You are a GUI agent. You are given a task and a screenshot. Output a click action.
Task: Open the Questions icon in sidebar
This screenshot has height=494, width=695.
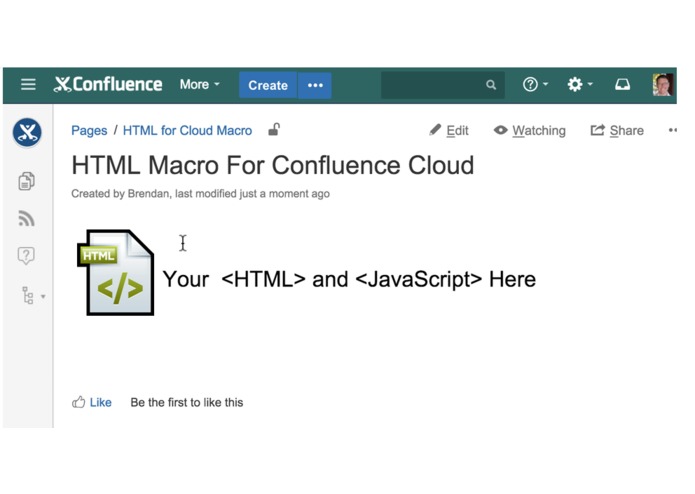pos(26,256)
